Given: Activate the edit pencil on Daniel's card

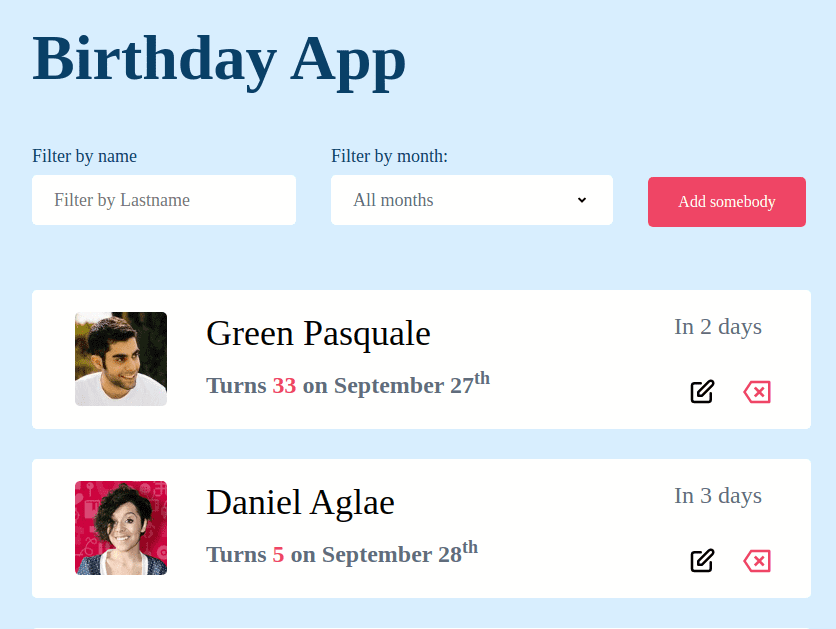Looking at the screenshot, I should click(702, 561).
